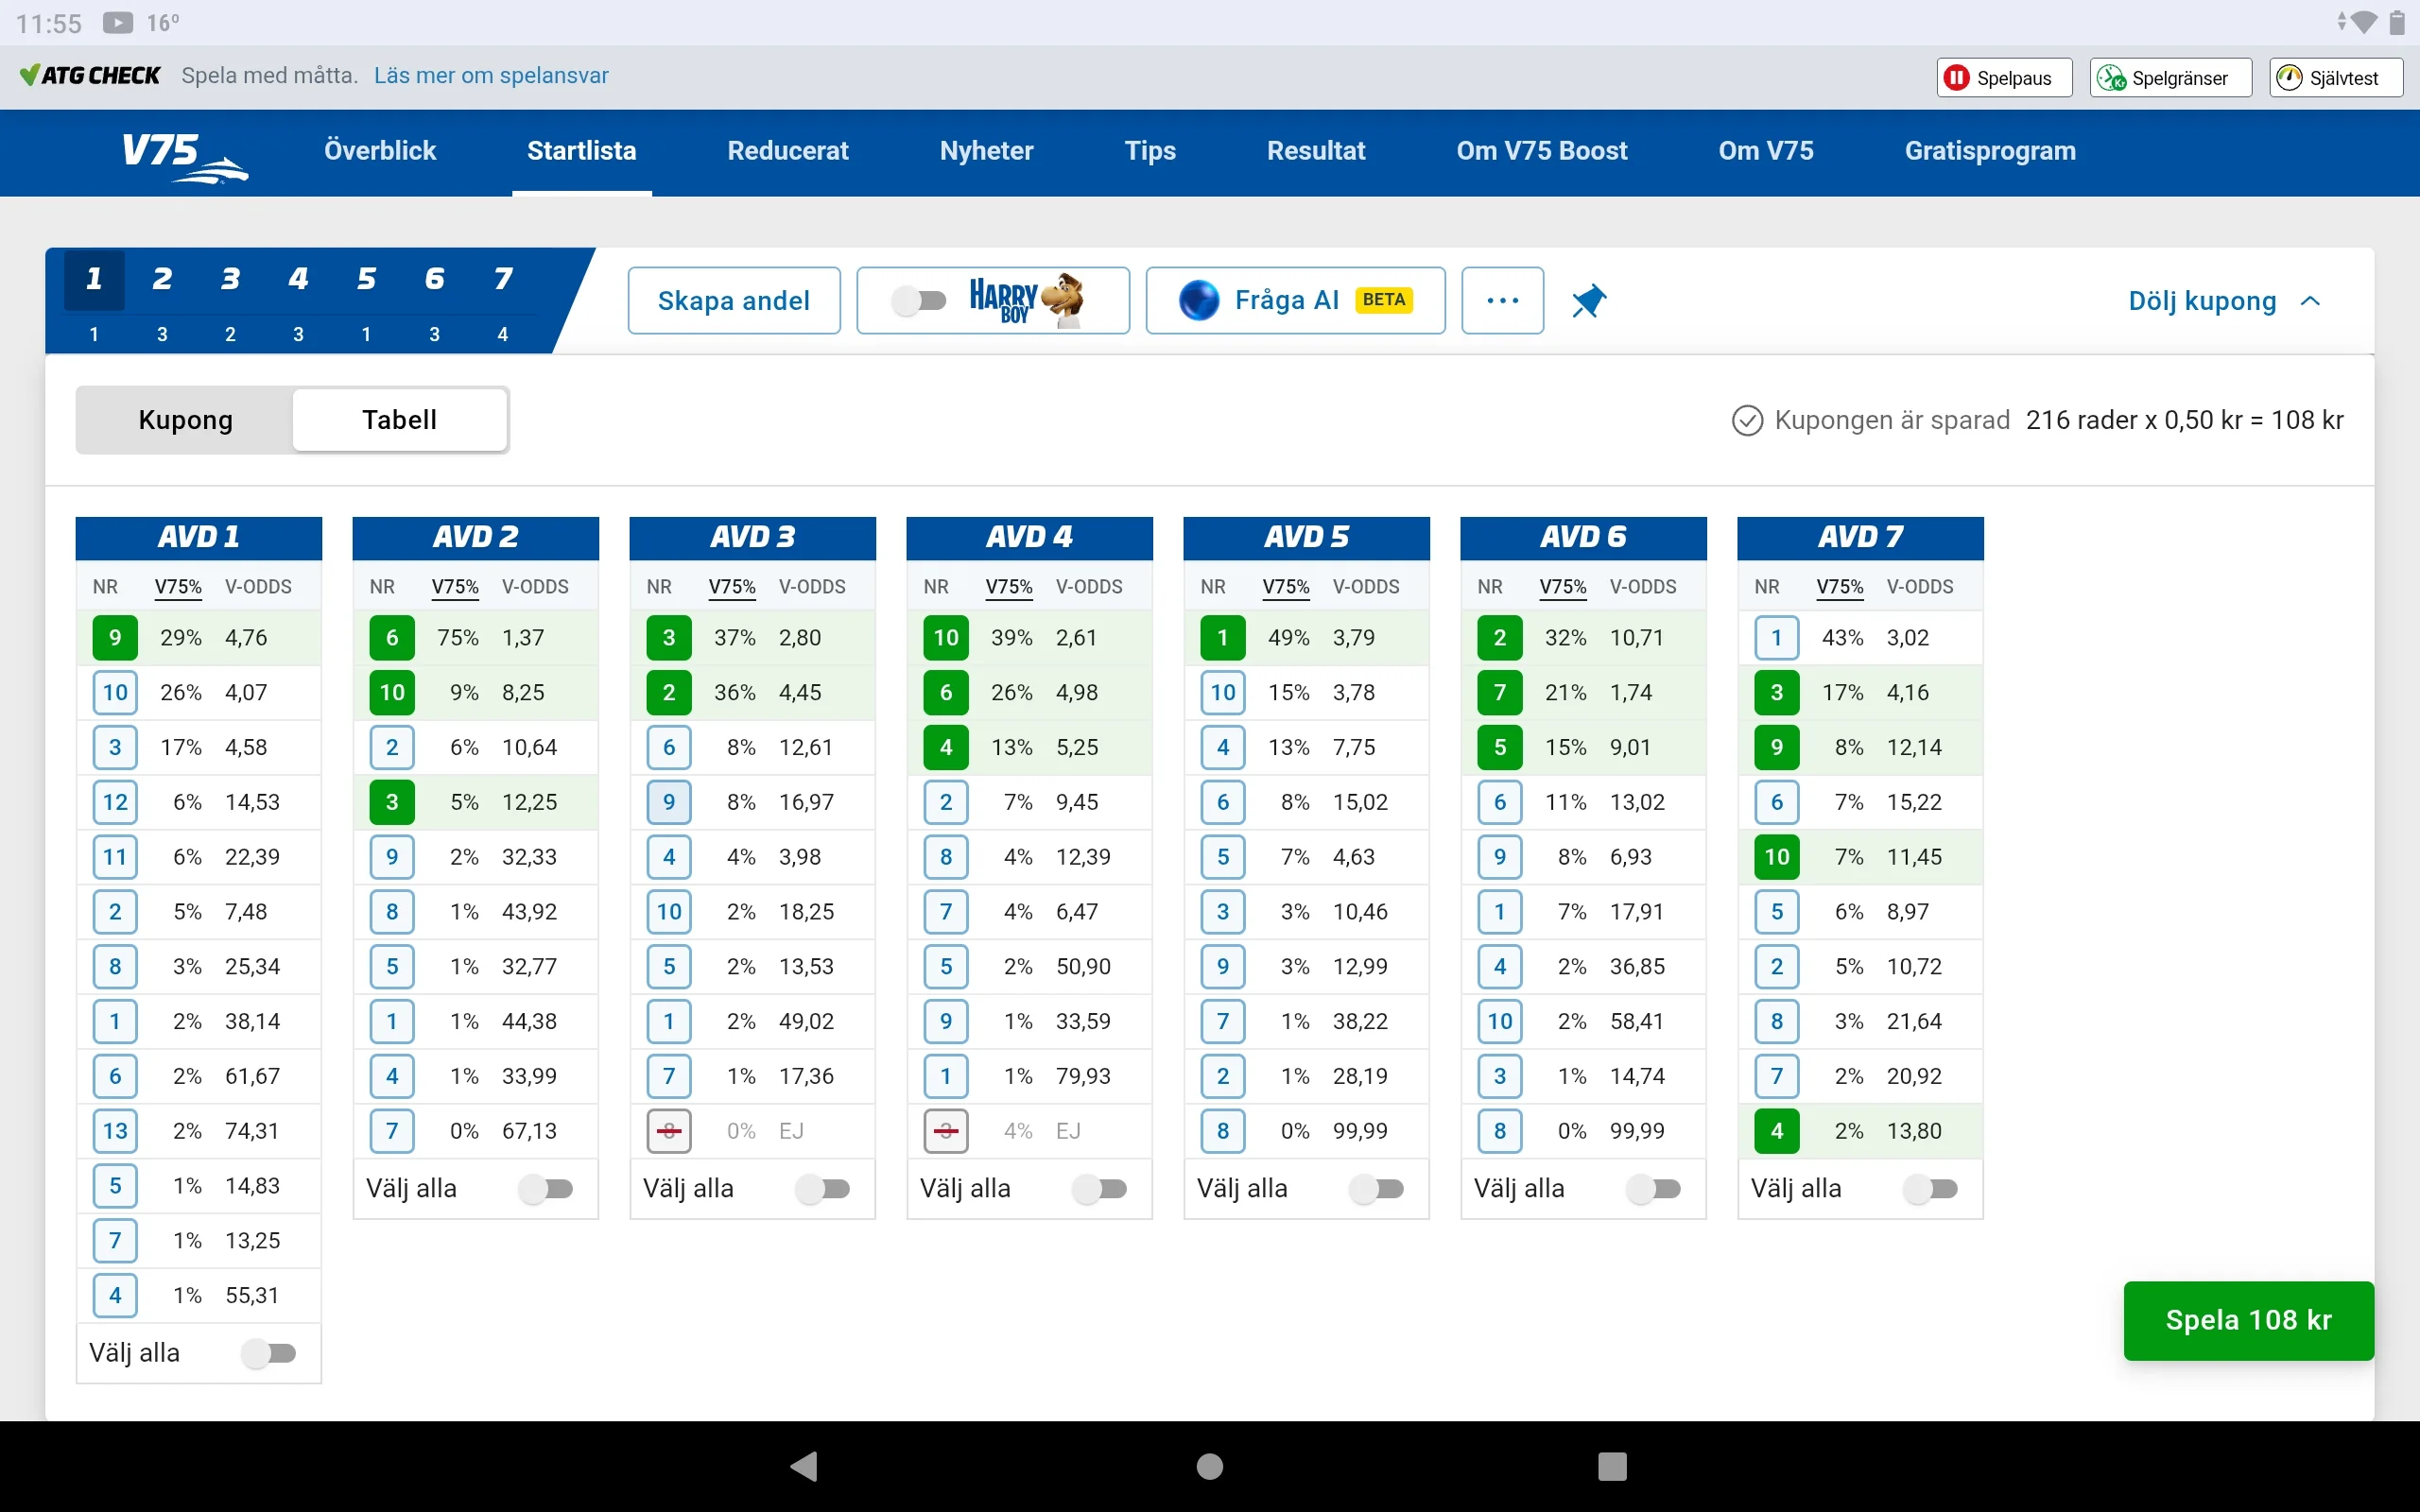Screen dimensions: 2420x1512
Task: Open the Resultat menu item
Action: [x=1316, y=151]
